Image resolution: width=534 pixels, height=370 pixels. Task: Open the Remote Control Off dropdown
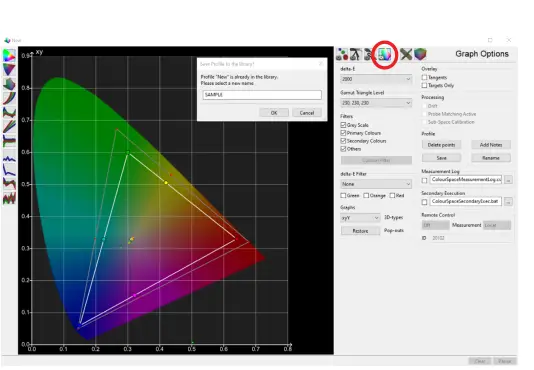[436, 225]
